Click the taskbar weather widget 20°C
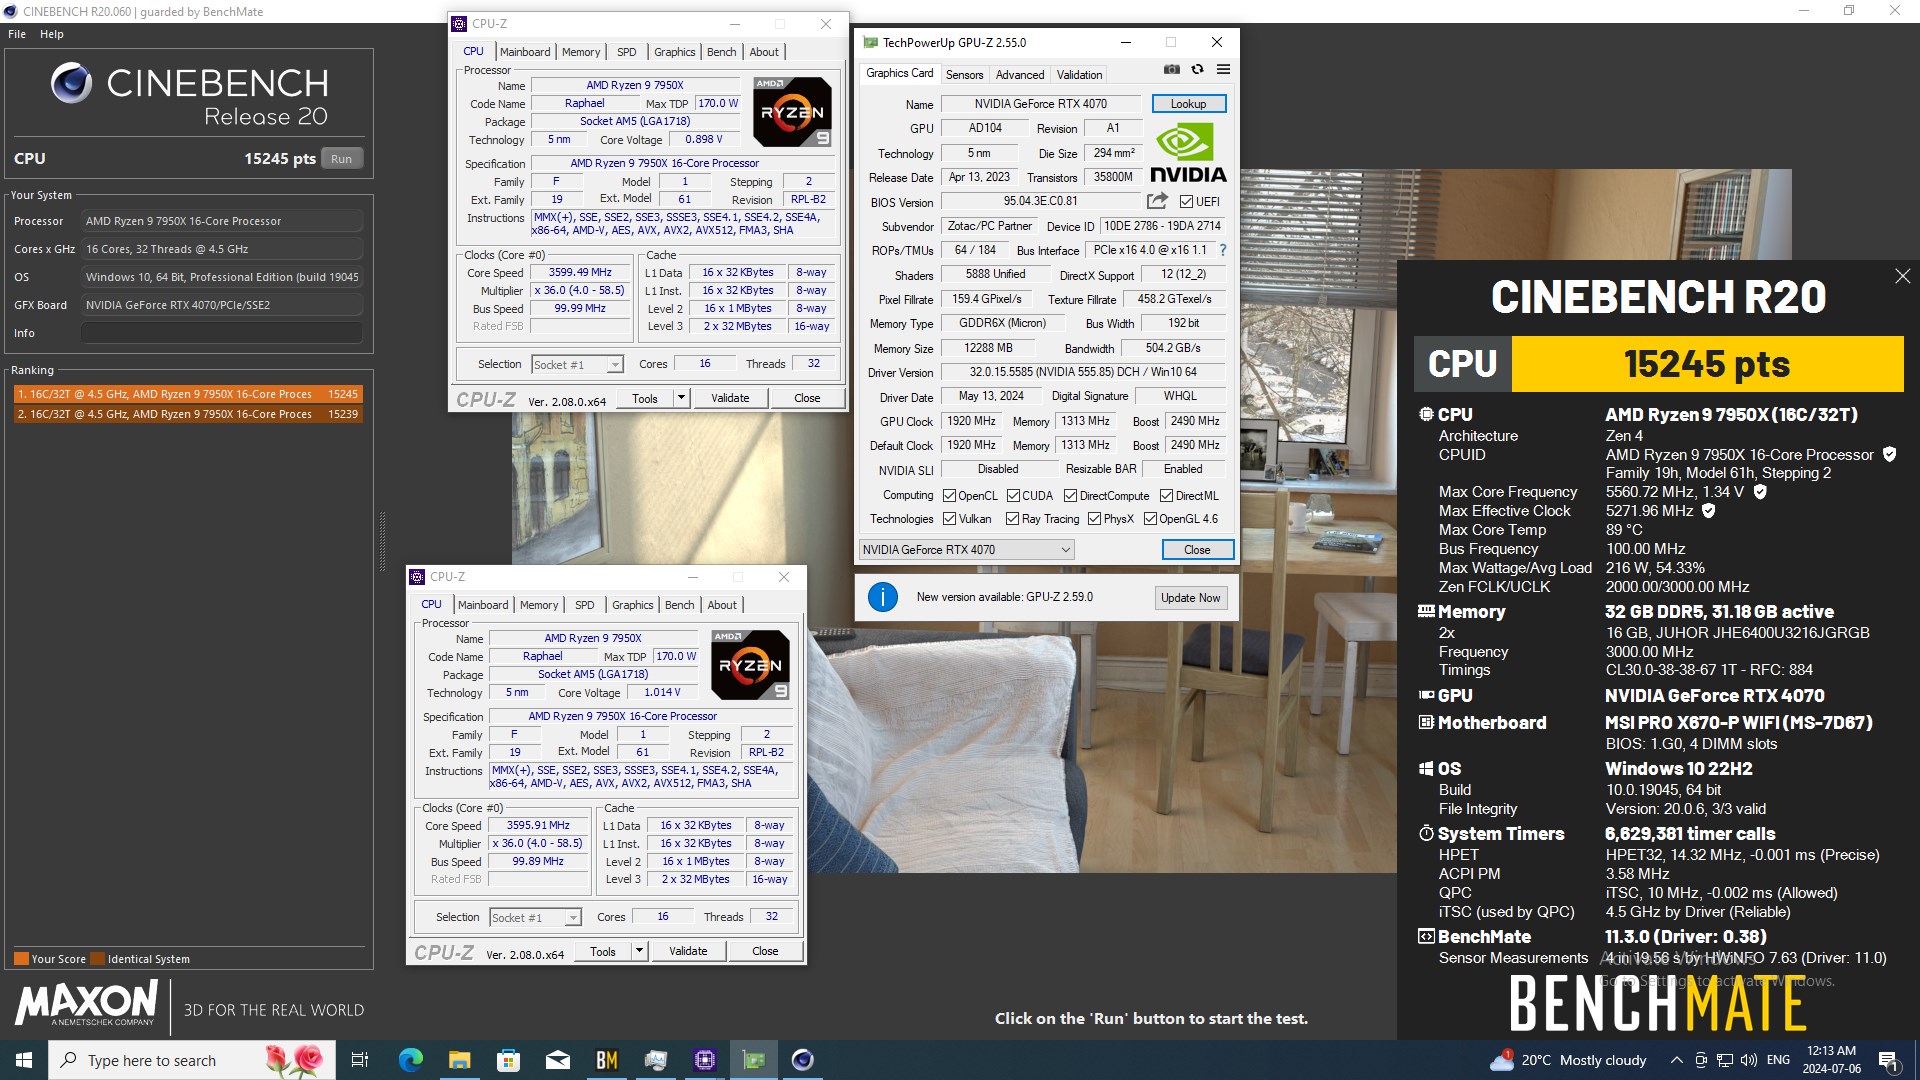 pyautogui.click(x=1569, y=1060)
